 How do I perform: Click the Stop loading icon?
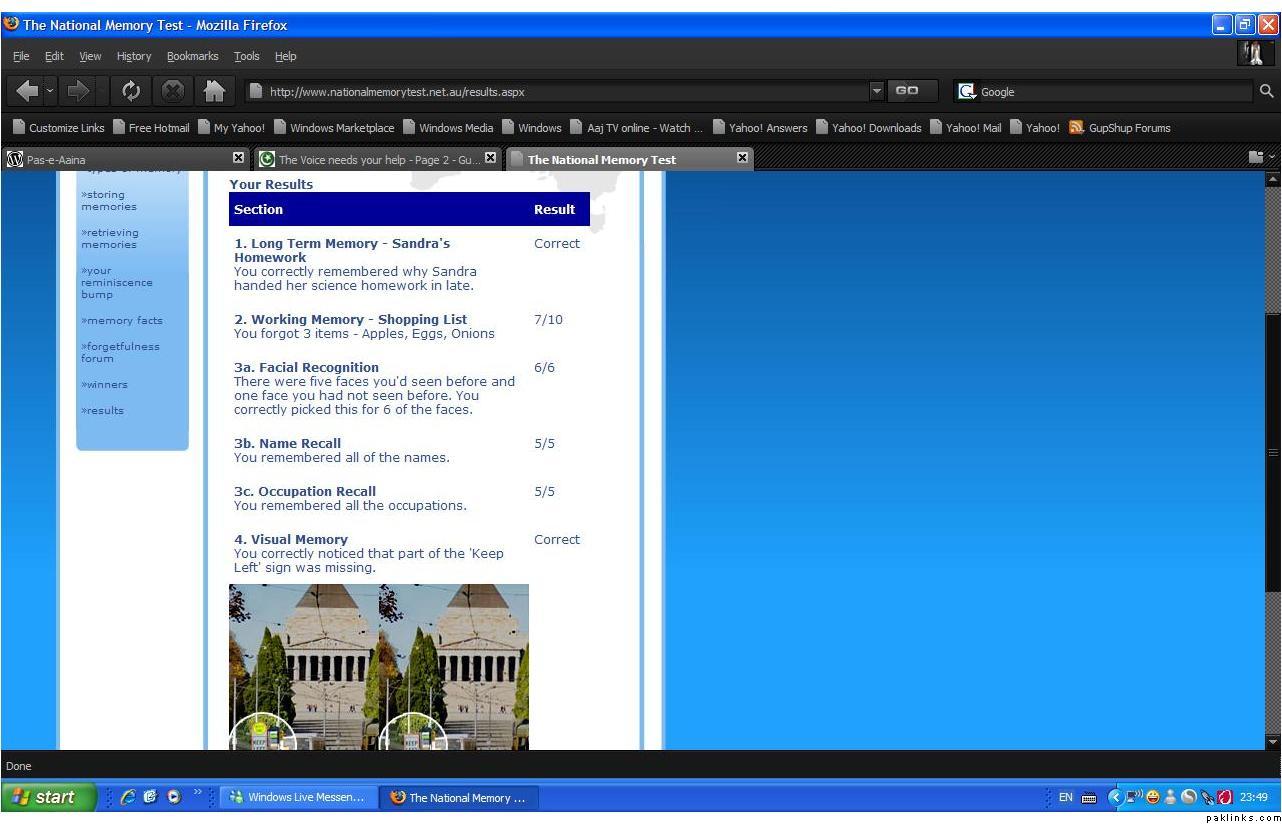[173, 91]
